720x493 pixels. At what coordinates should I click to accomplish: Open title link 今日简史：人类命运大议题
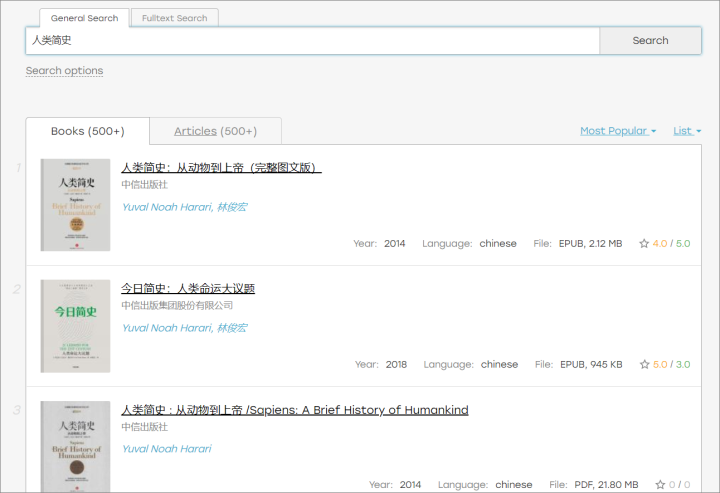click(188, 288)
